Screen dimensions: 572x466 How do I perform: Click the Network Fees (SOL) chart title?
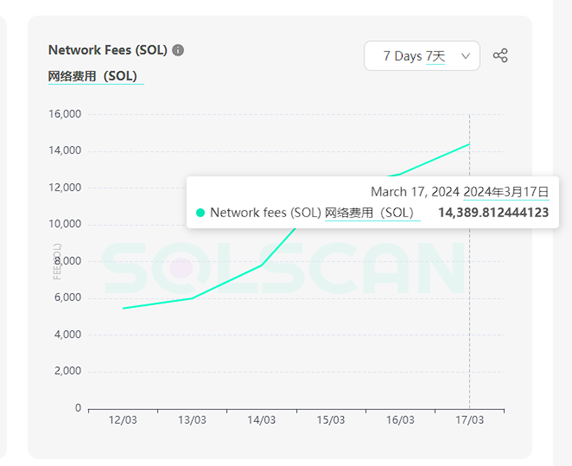click(x=108, y=50)
